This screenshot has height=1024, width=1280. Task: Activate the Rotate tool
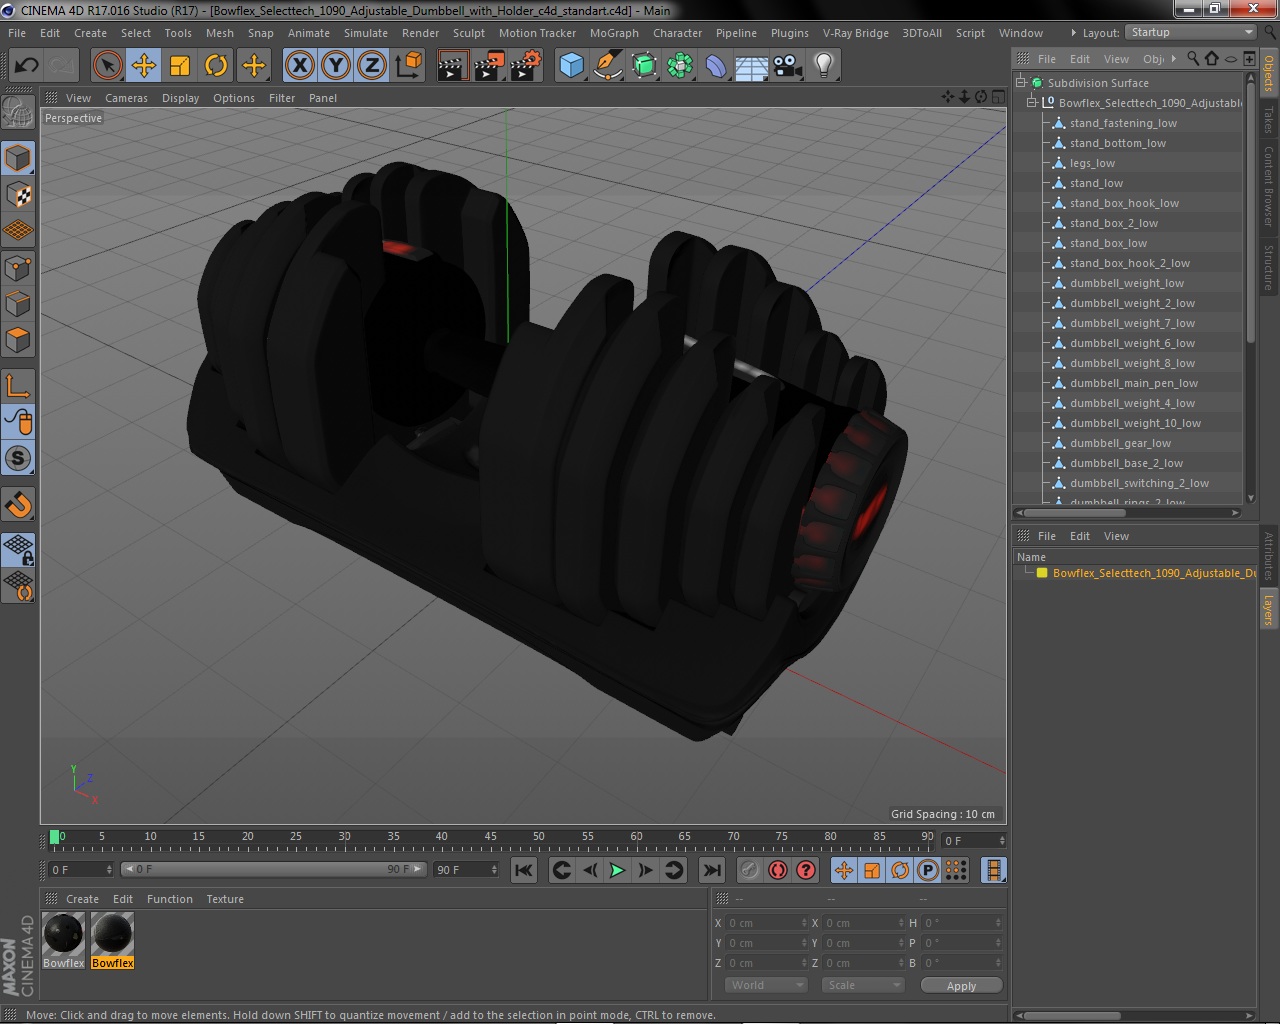point(216,66)
